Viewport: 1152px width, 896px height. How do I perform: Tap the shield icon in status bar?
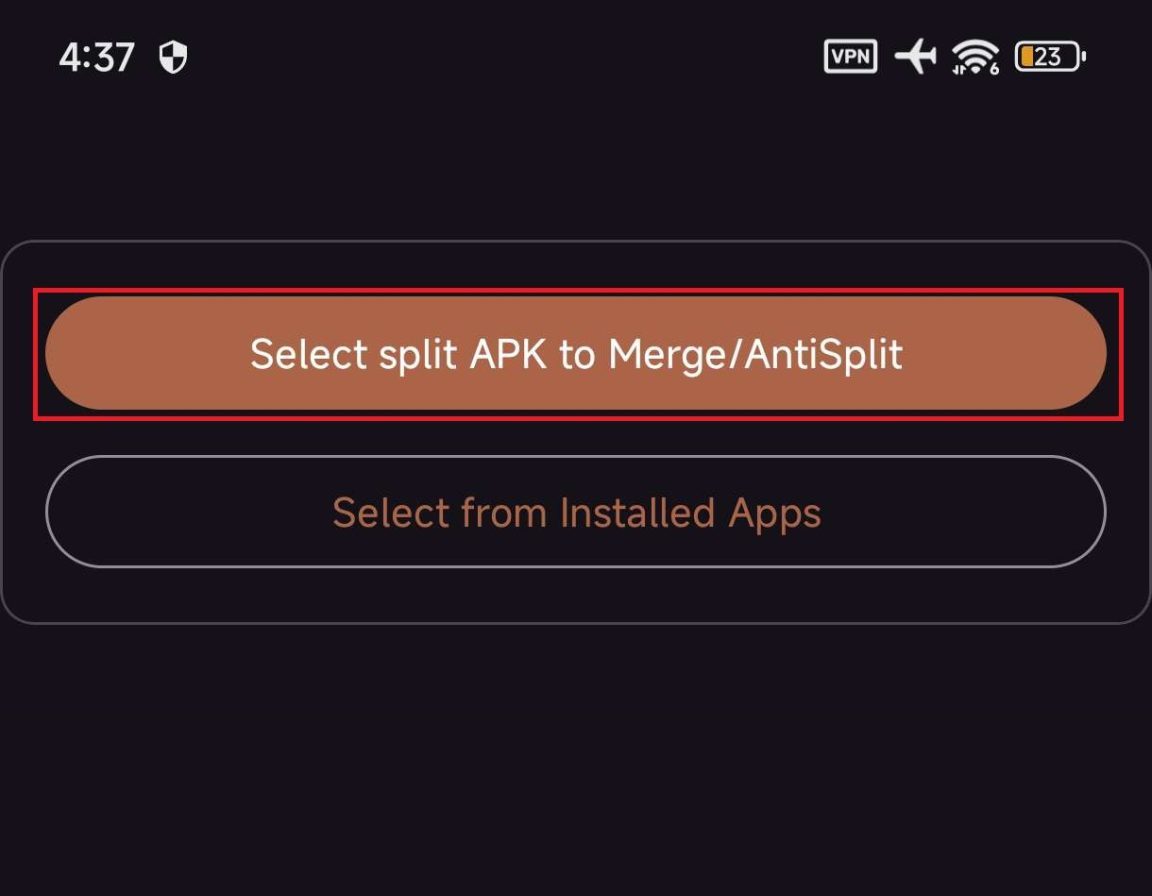point(173,57)
